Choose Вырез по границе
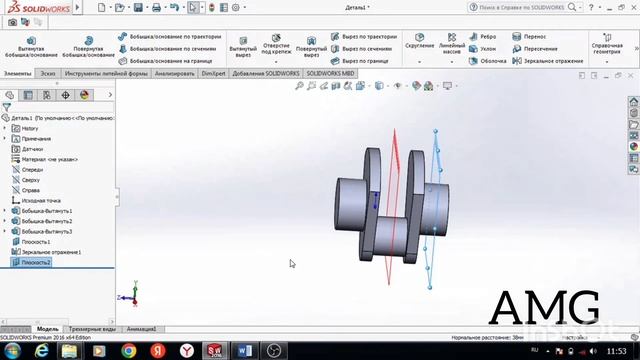Screen dimensions: 640x360 [x=360, y=61]
